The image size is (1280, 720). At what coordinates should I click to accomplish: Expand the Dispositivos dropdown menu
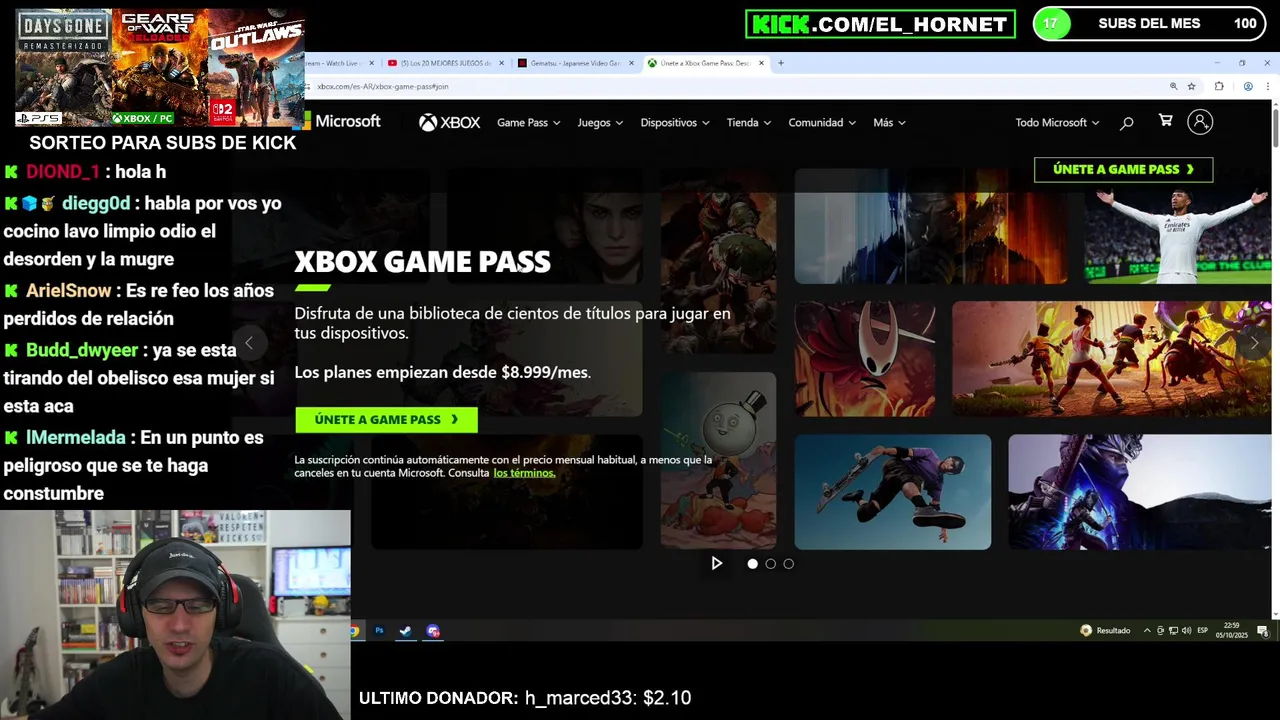[x=675, y=123]
